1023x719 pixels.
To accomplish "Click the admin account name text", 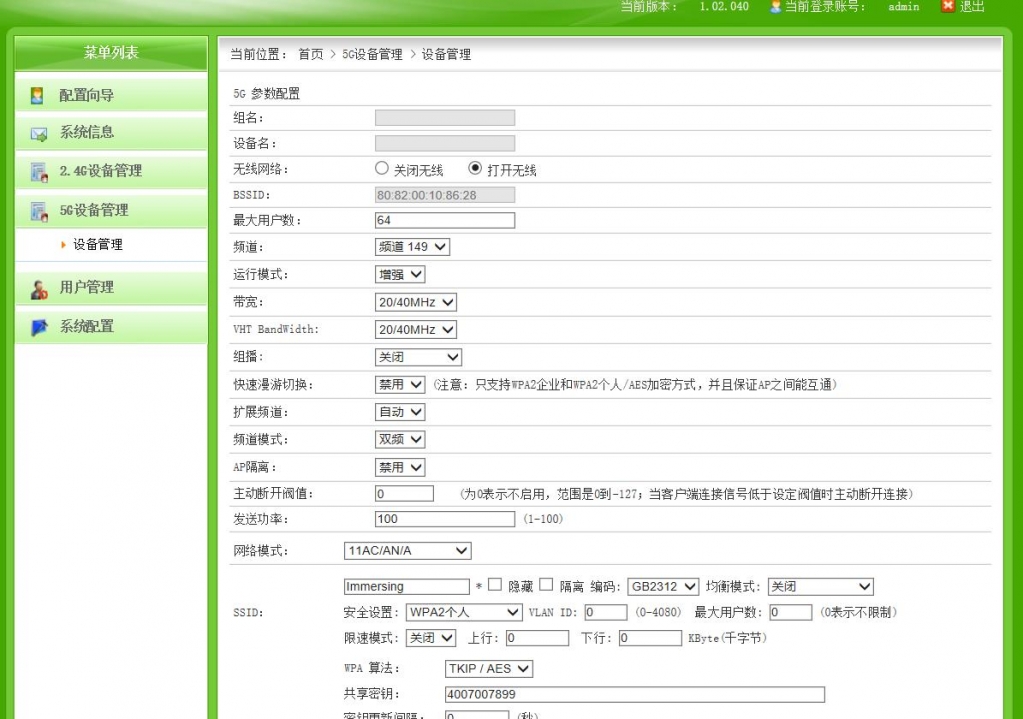I will [904, 7].
